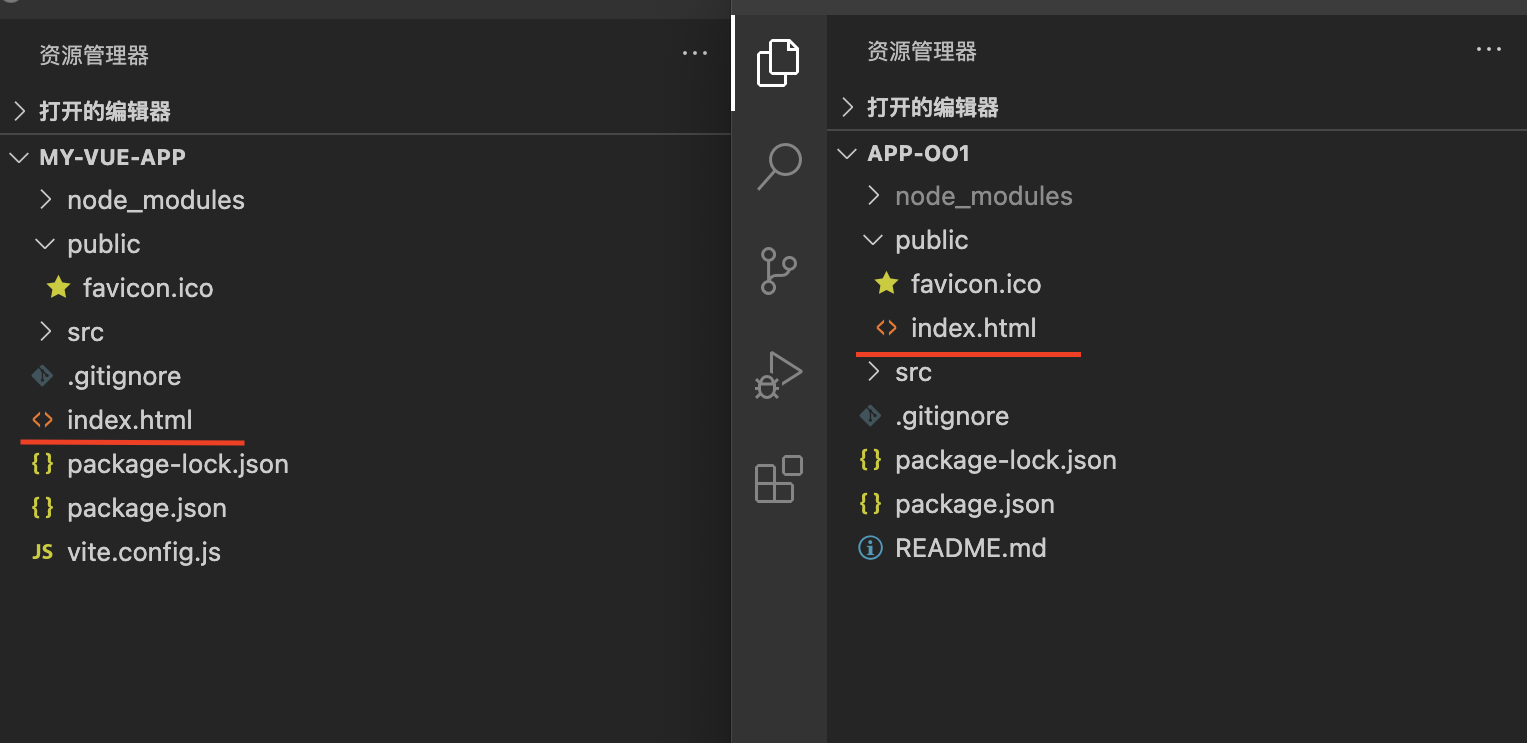Collapse the APP-001 project root

pyautogui.click(x=918, y=154)
